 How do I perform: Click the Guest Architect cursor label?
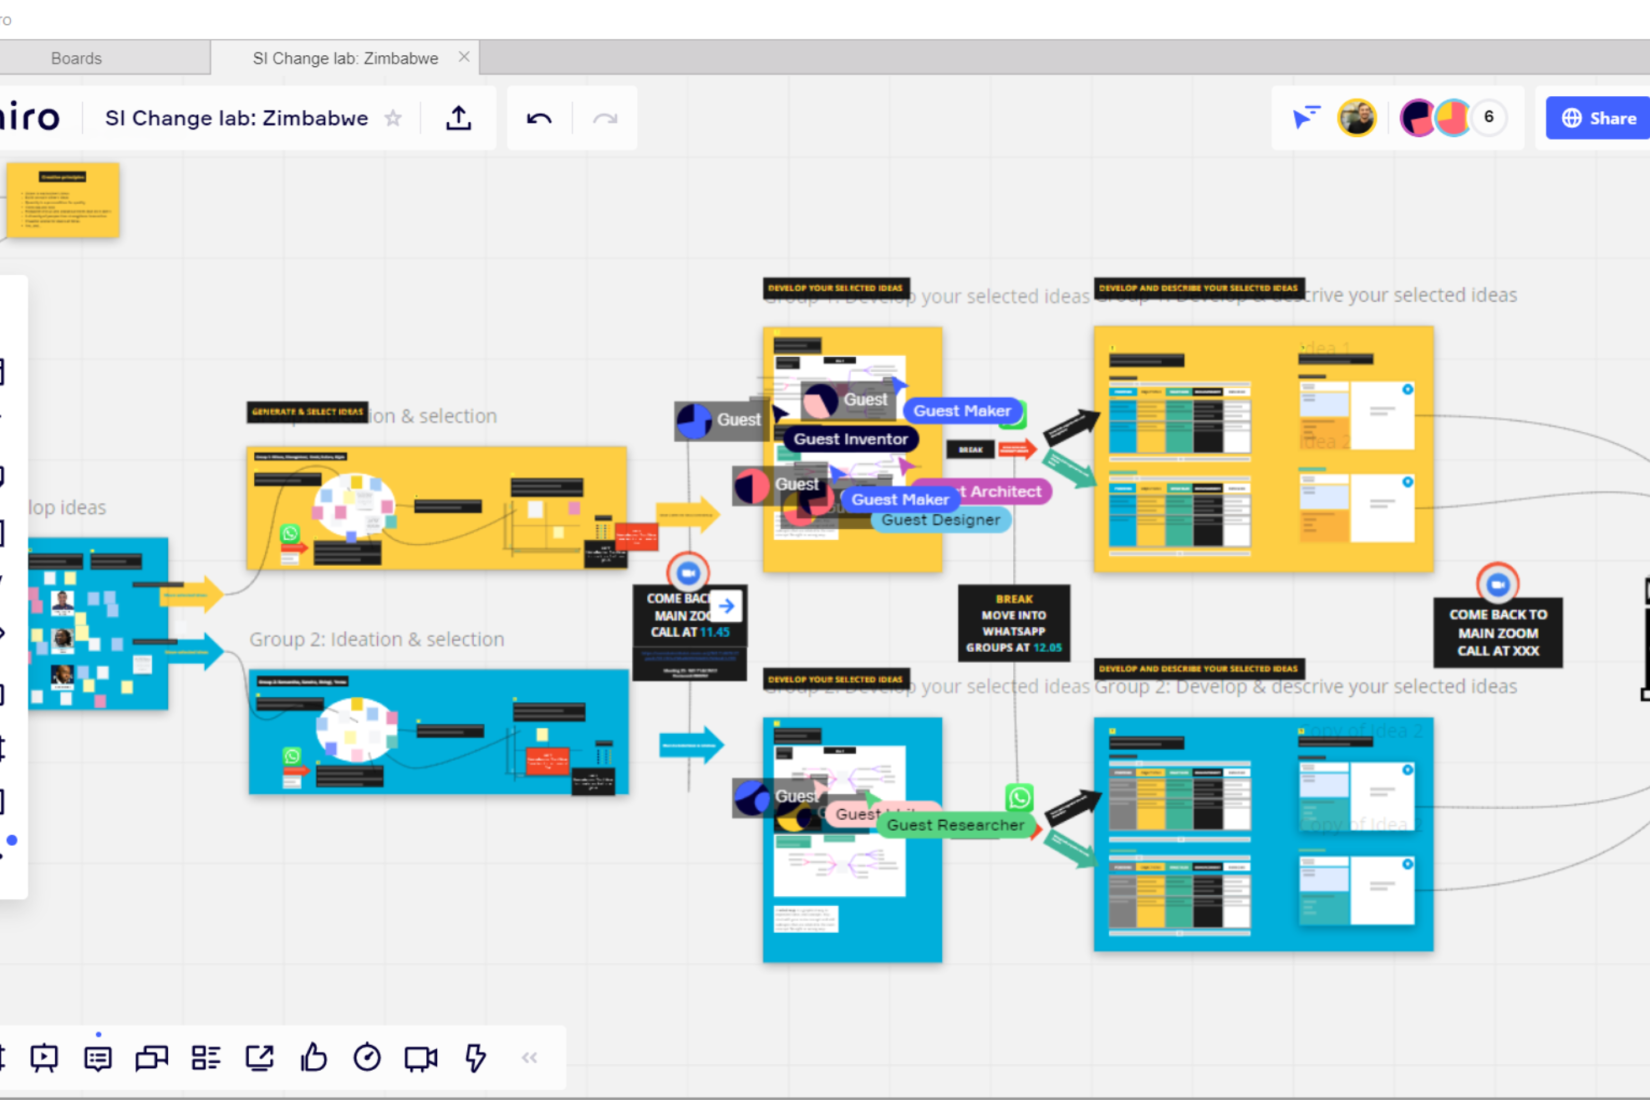click(x=1000, y=491)
